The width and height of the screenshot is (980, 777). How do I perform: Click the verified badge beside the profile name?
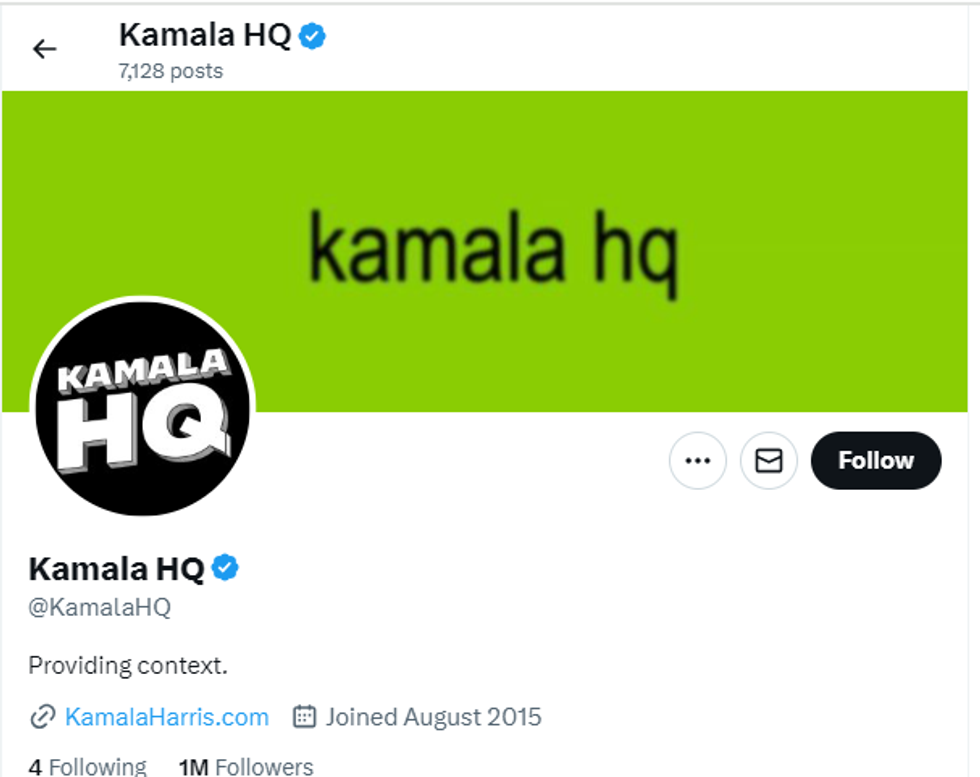click(225, 568)
